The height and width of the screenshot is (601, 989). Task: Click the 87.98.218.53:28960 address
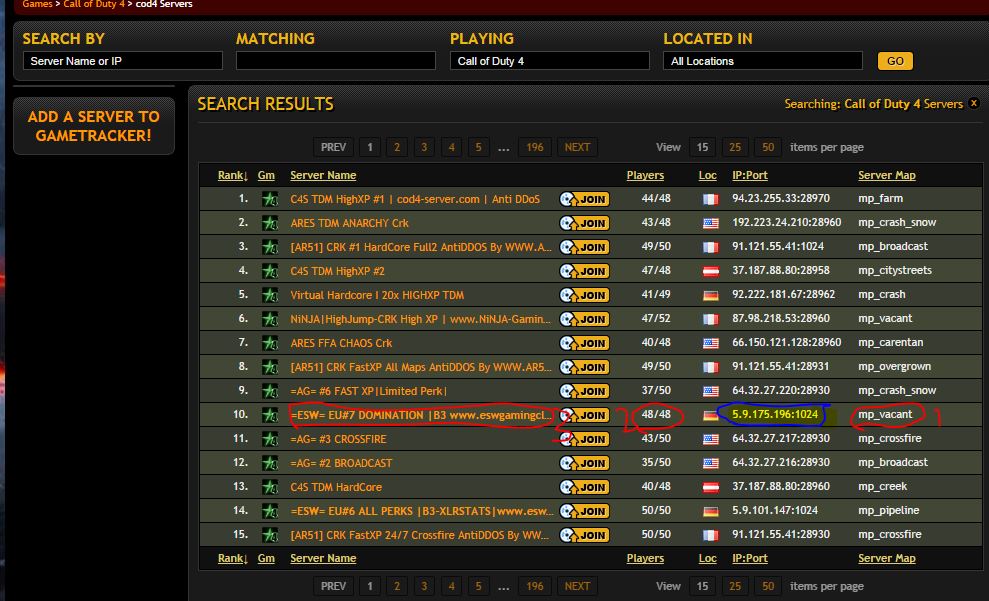(781, 318)
